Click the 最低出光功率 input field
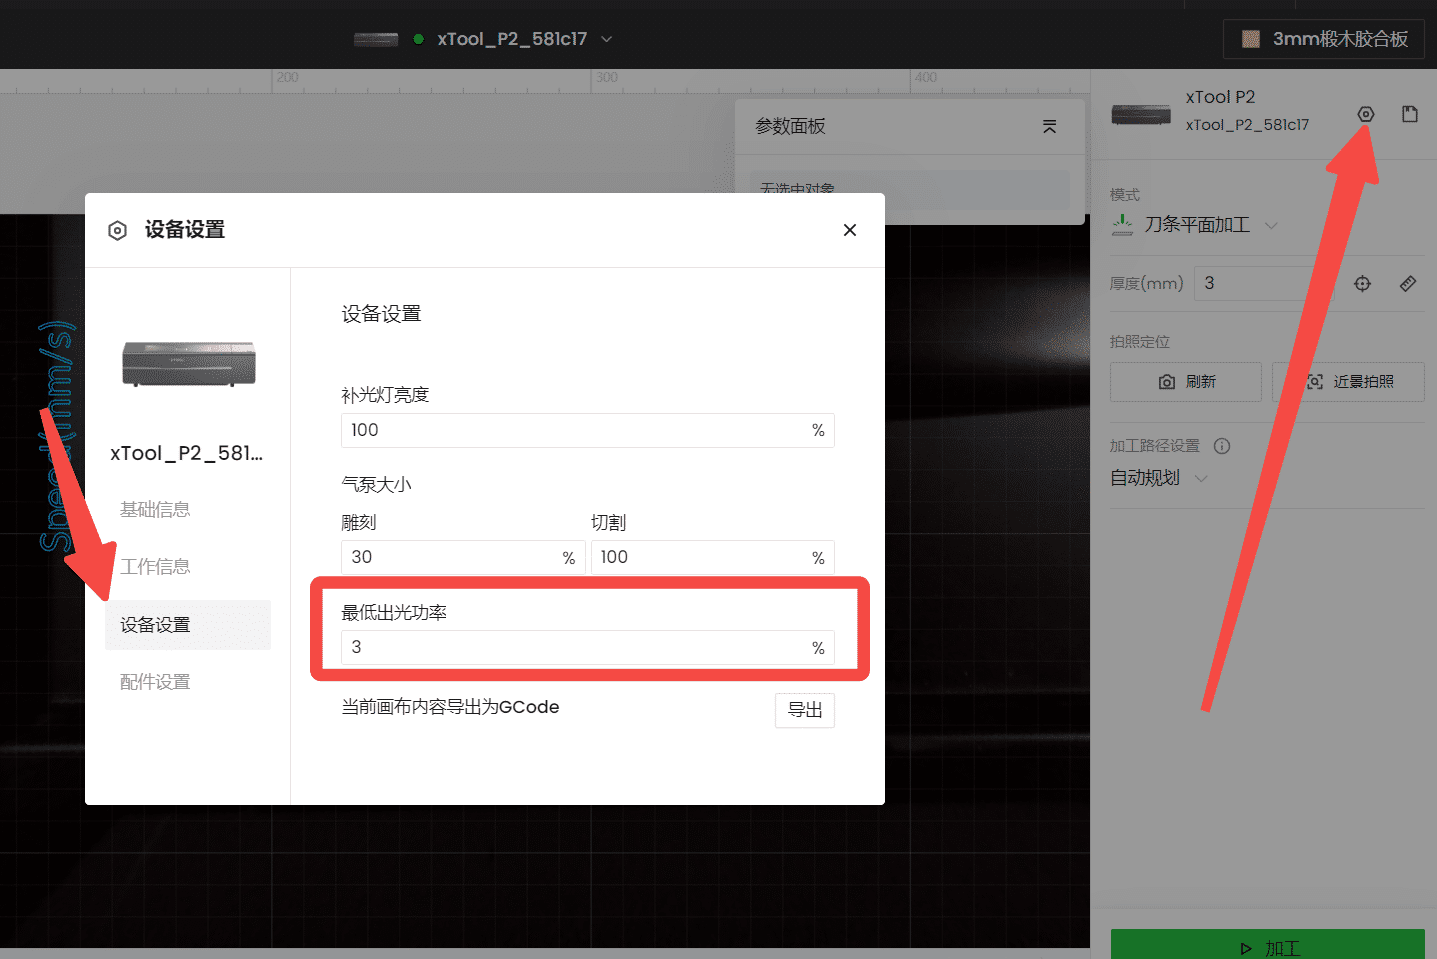This screenshot has width=1437, height=959. 588,648
